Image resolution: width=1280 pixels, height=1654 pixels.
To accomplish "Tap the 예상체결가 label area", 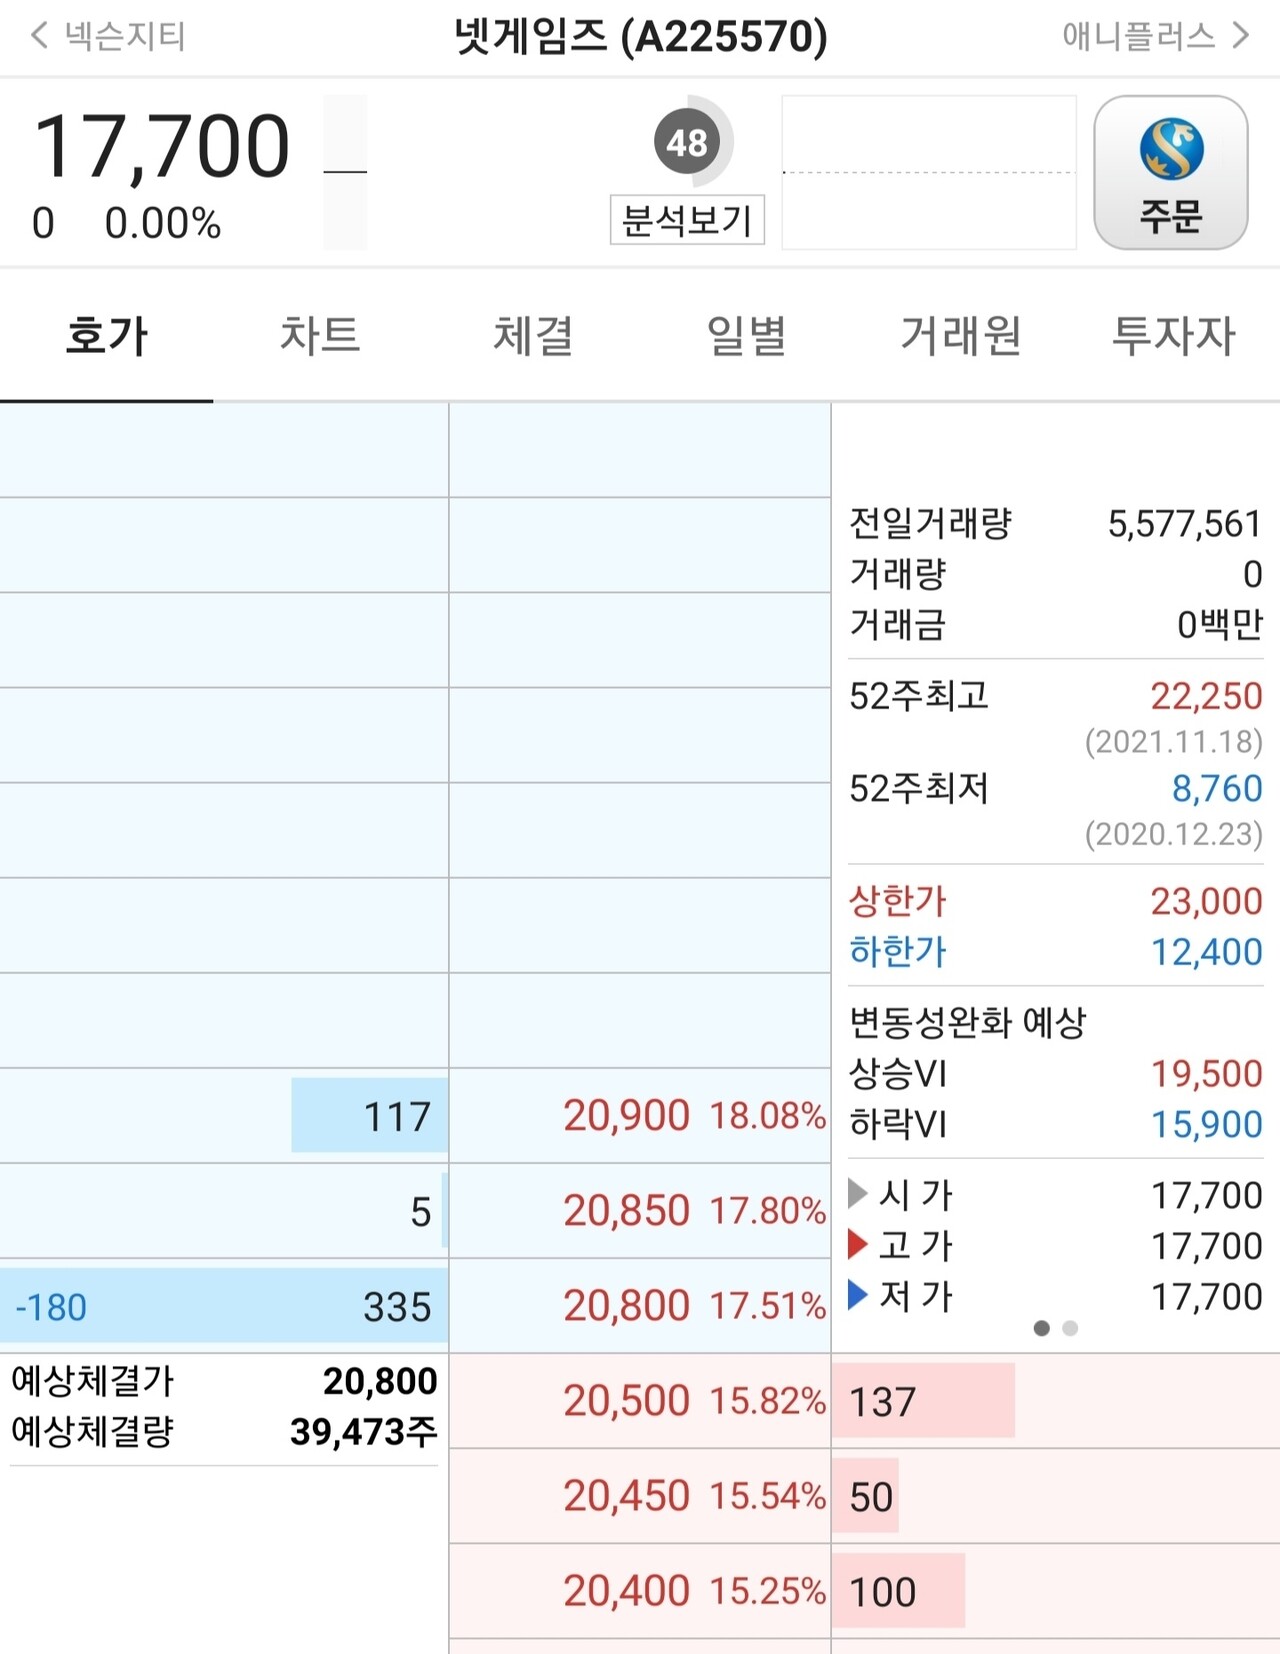I will [x=90, y=1380].
